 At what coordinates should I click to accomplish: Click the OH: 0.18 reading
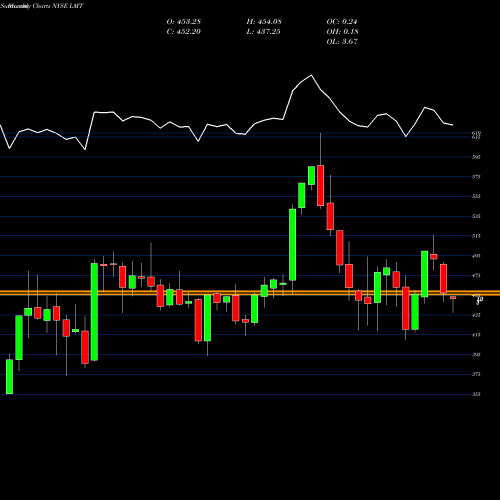343,32
